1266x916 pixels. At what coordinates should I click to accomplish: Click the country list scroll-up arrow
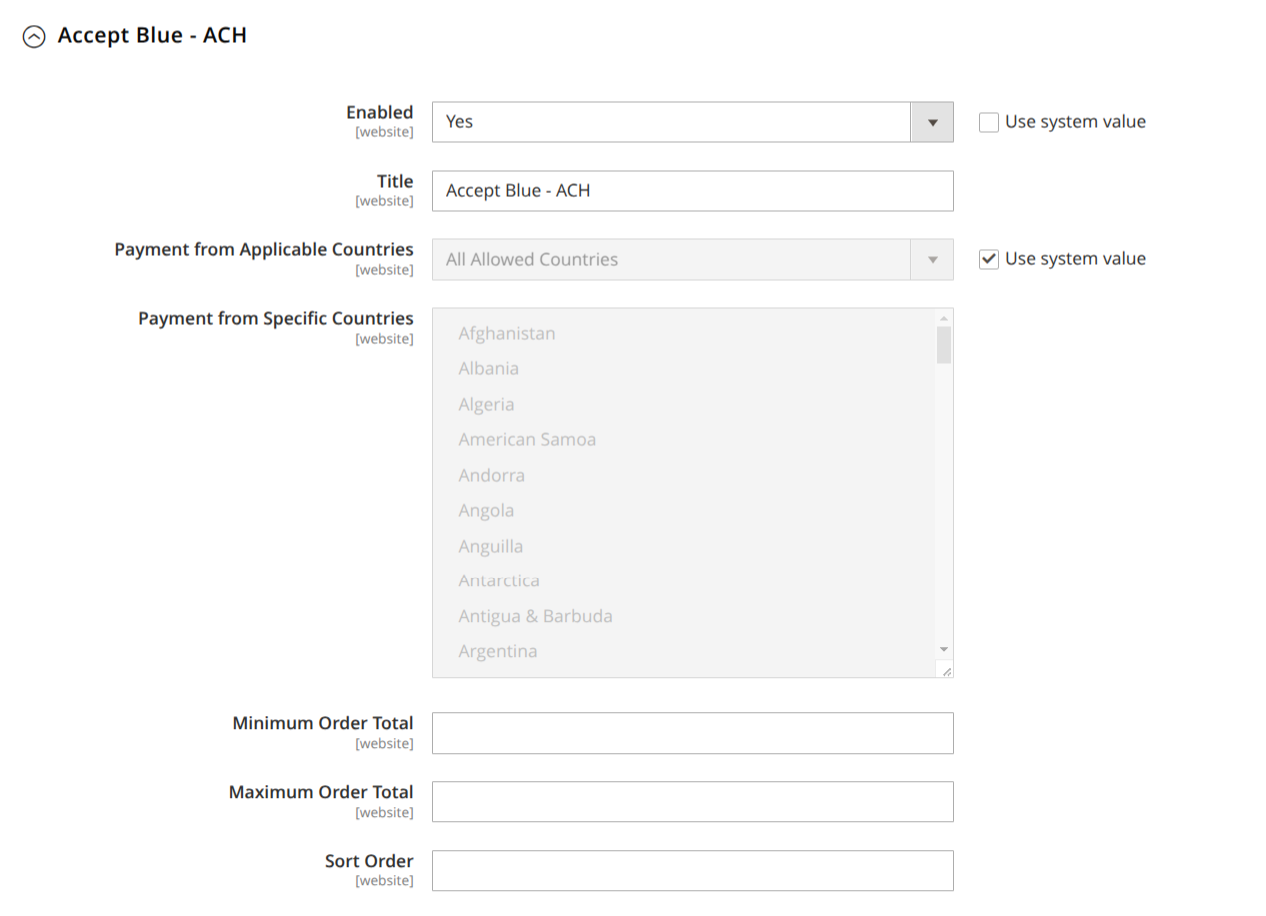[x=944, y=318]
